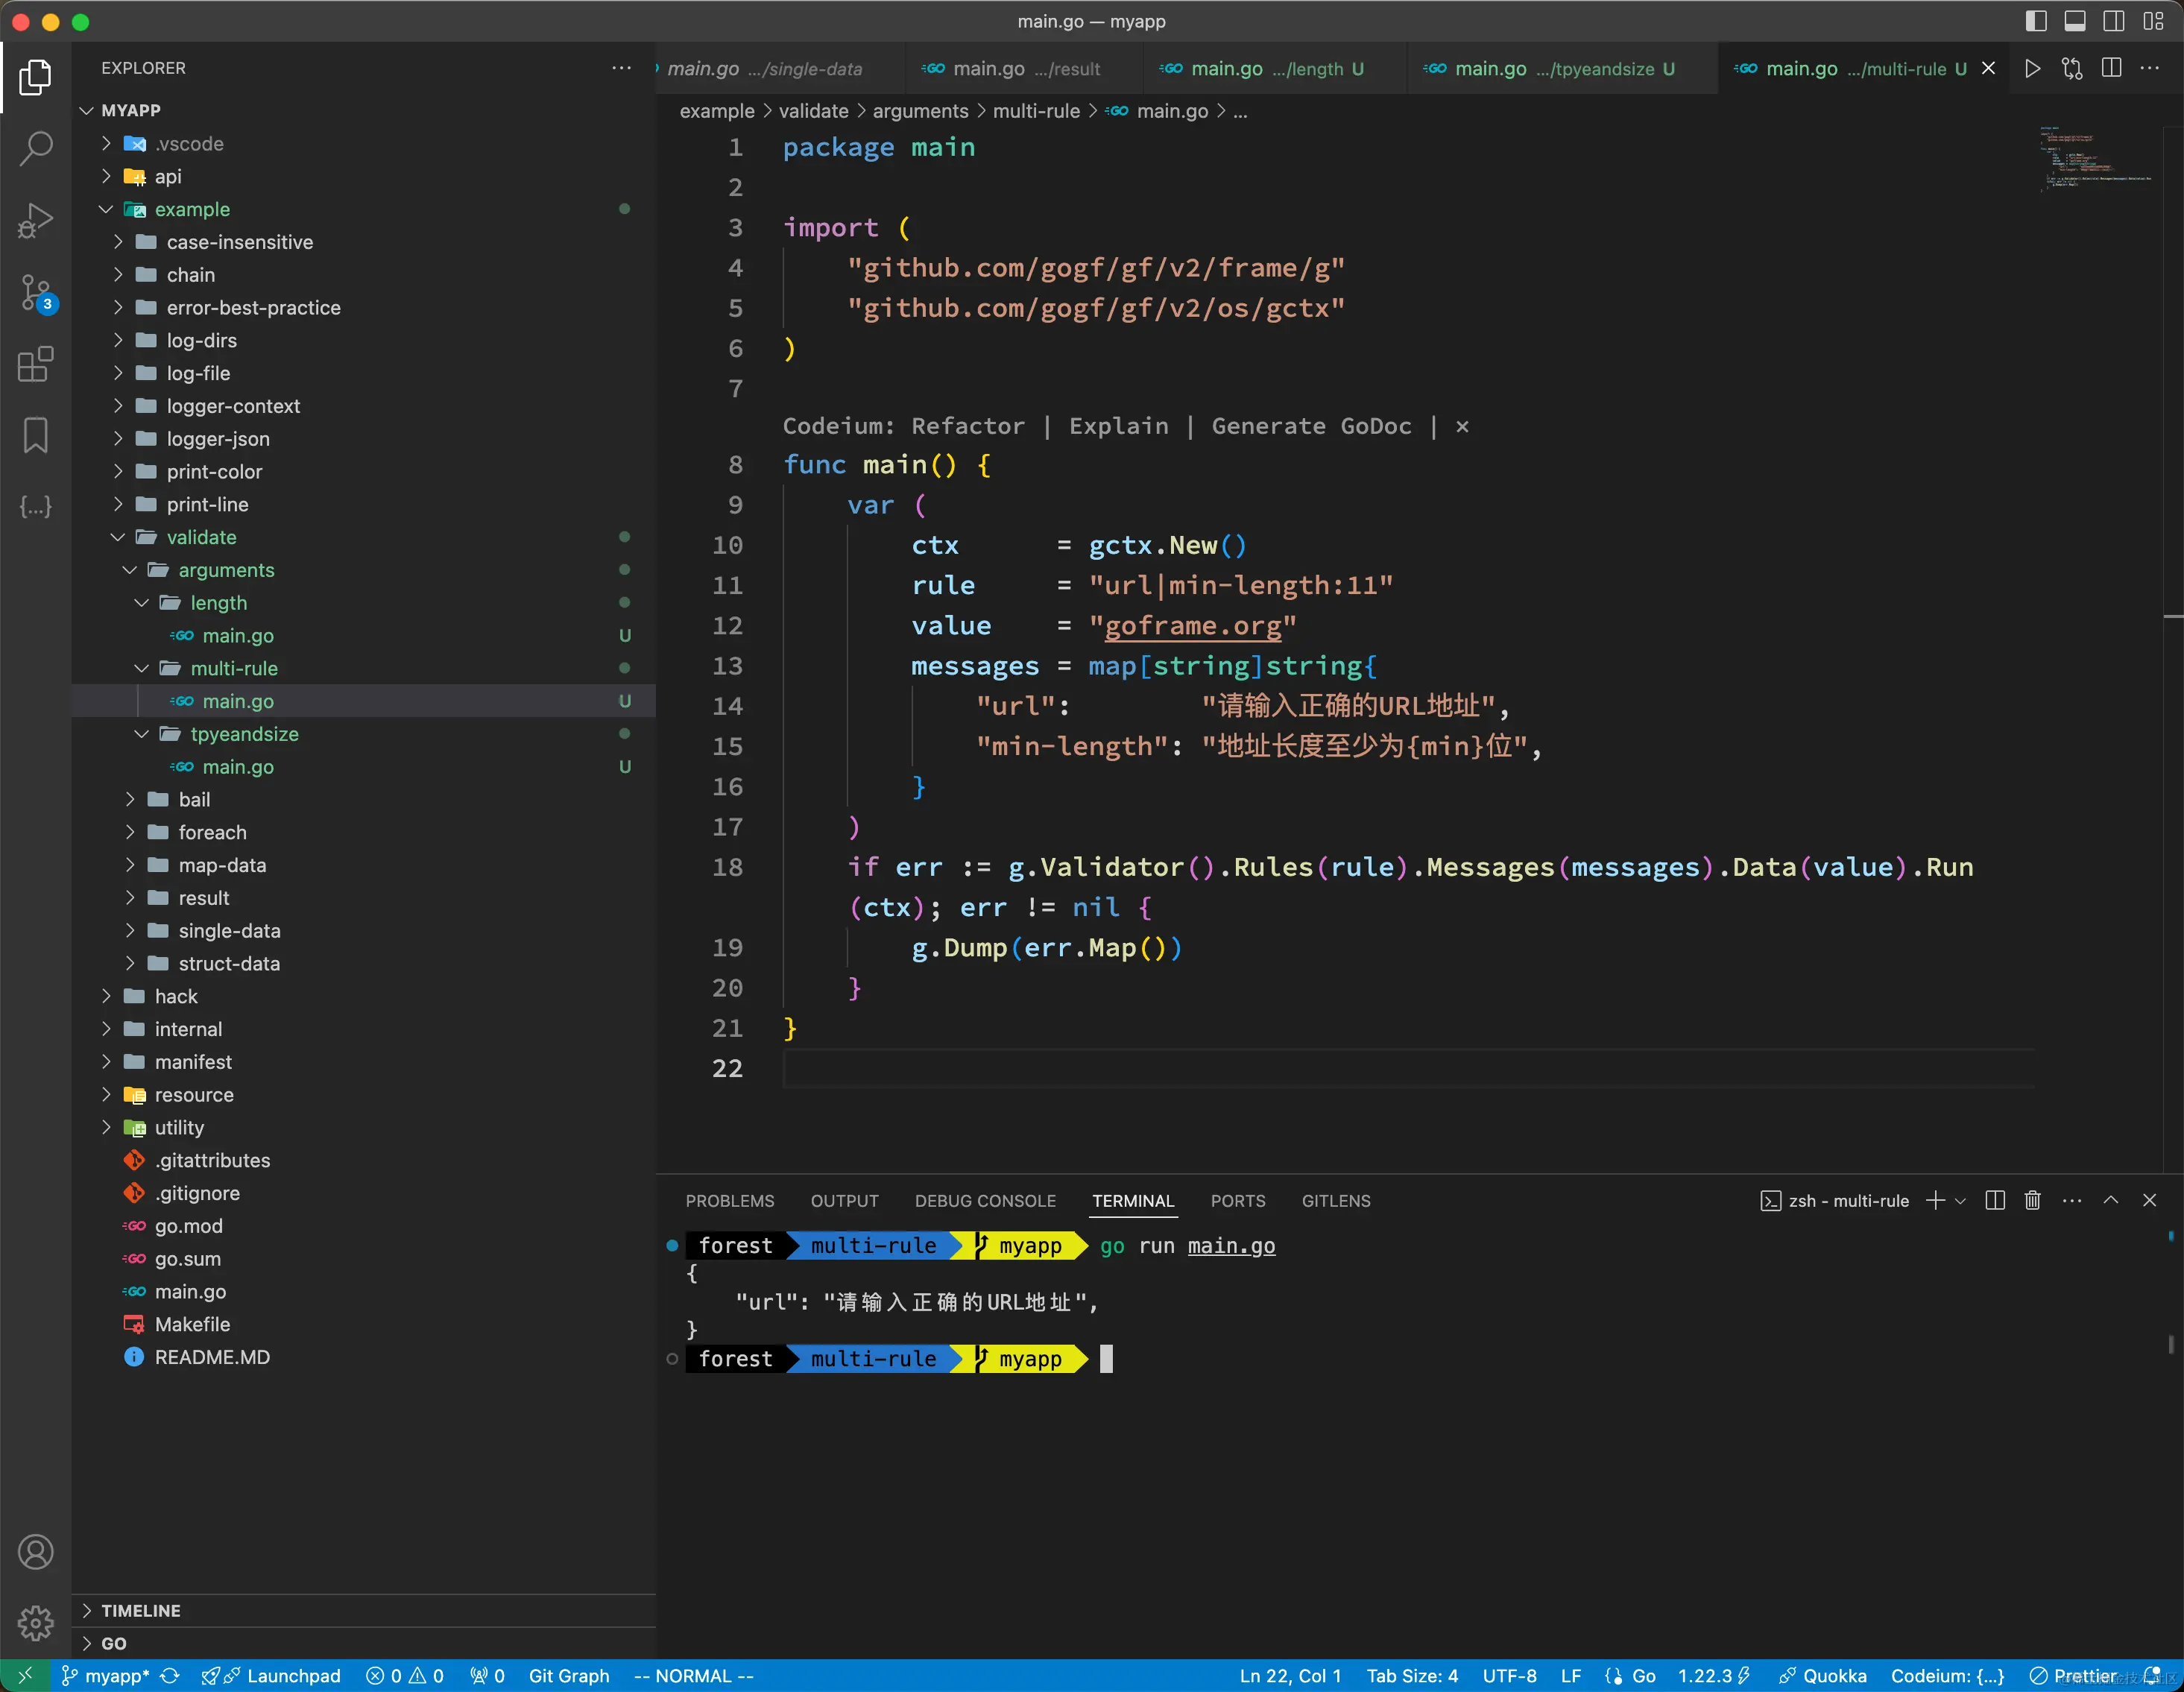
Task: Toggle primary side bar visibility
Action: pyautogui.click(x=2036, y=21)
